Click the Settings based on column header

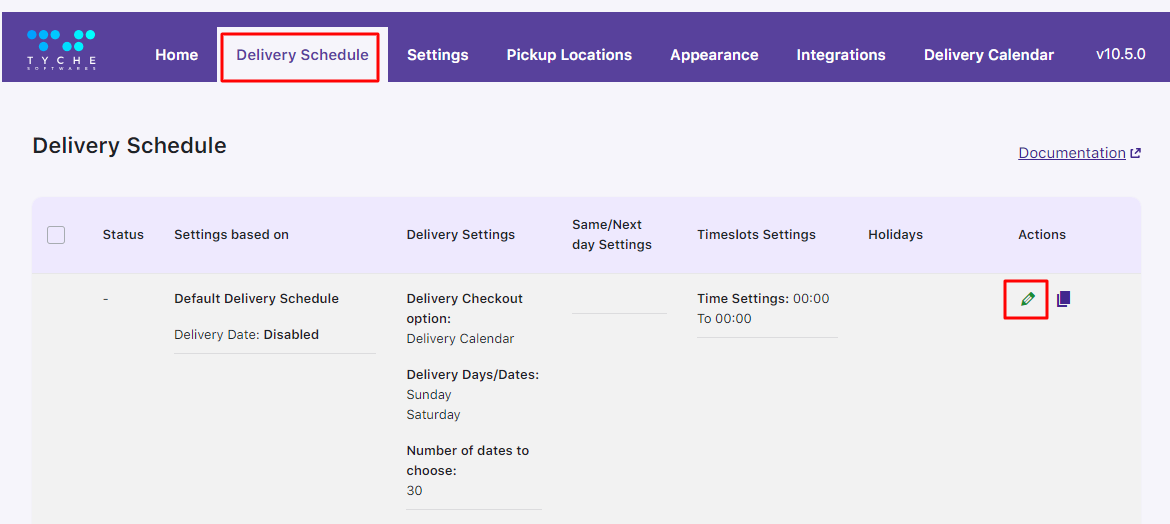(x=231, y=235)
